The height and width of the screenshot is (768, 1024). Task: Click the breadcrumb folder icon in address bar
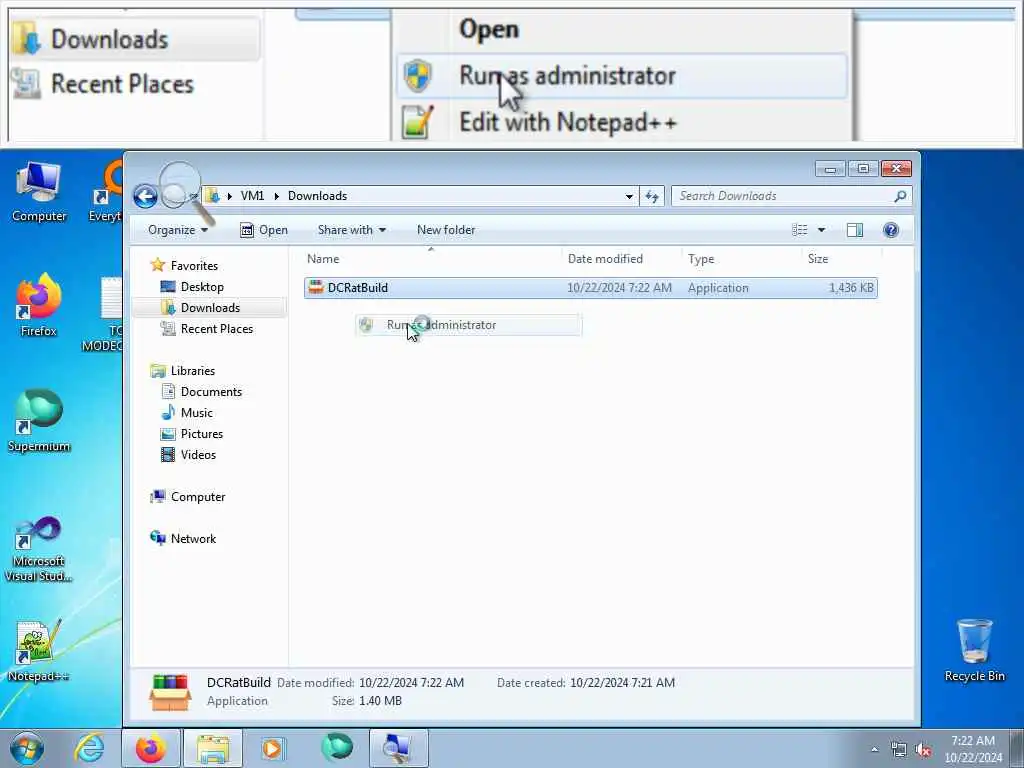[x=212, y=195]
